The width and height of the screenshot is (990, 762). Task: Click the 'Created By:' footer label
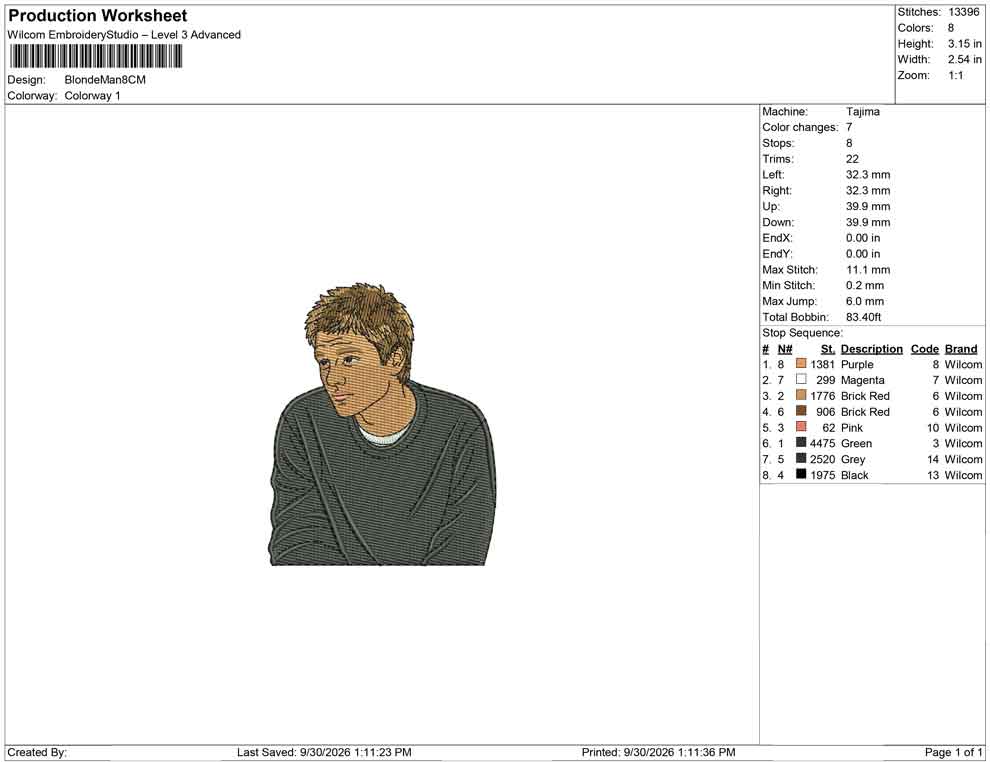tap(37, 753)
